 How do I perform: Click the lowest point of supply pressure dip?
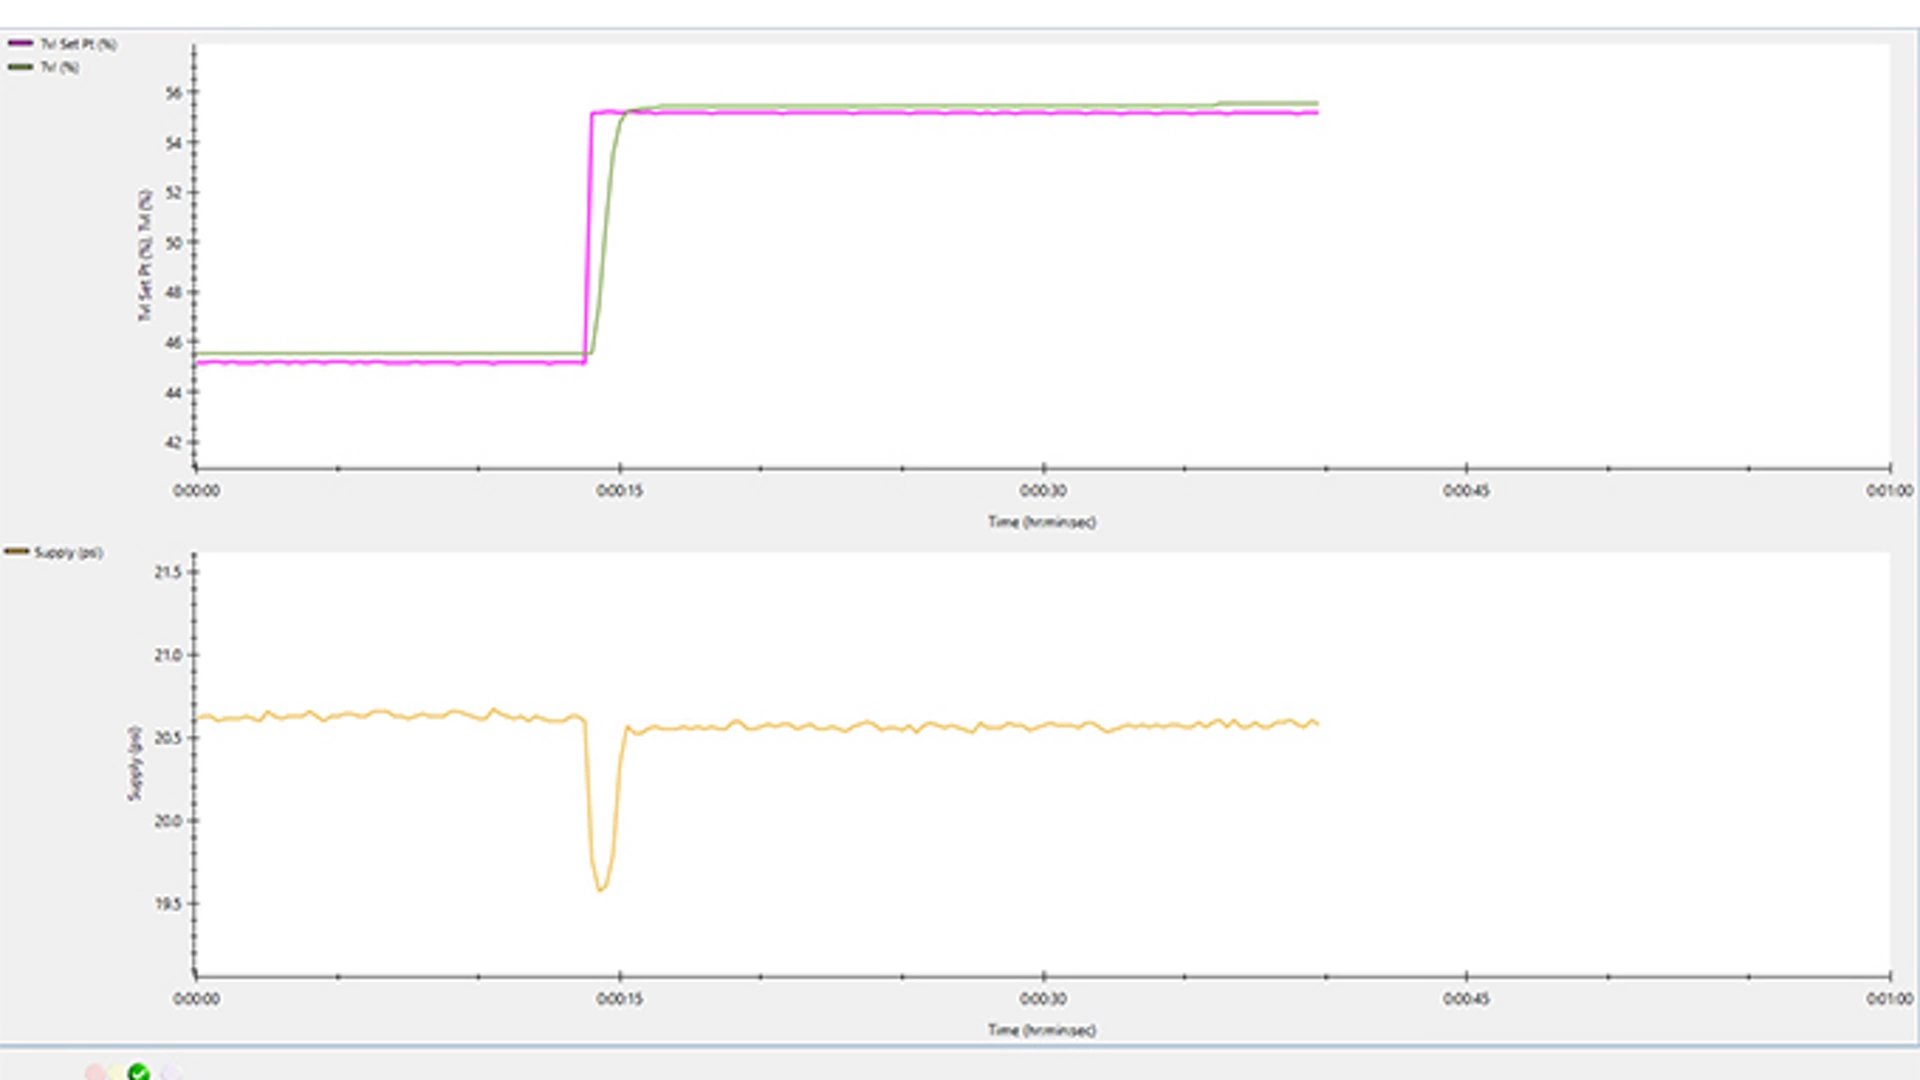(x=600, y=890)
